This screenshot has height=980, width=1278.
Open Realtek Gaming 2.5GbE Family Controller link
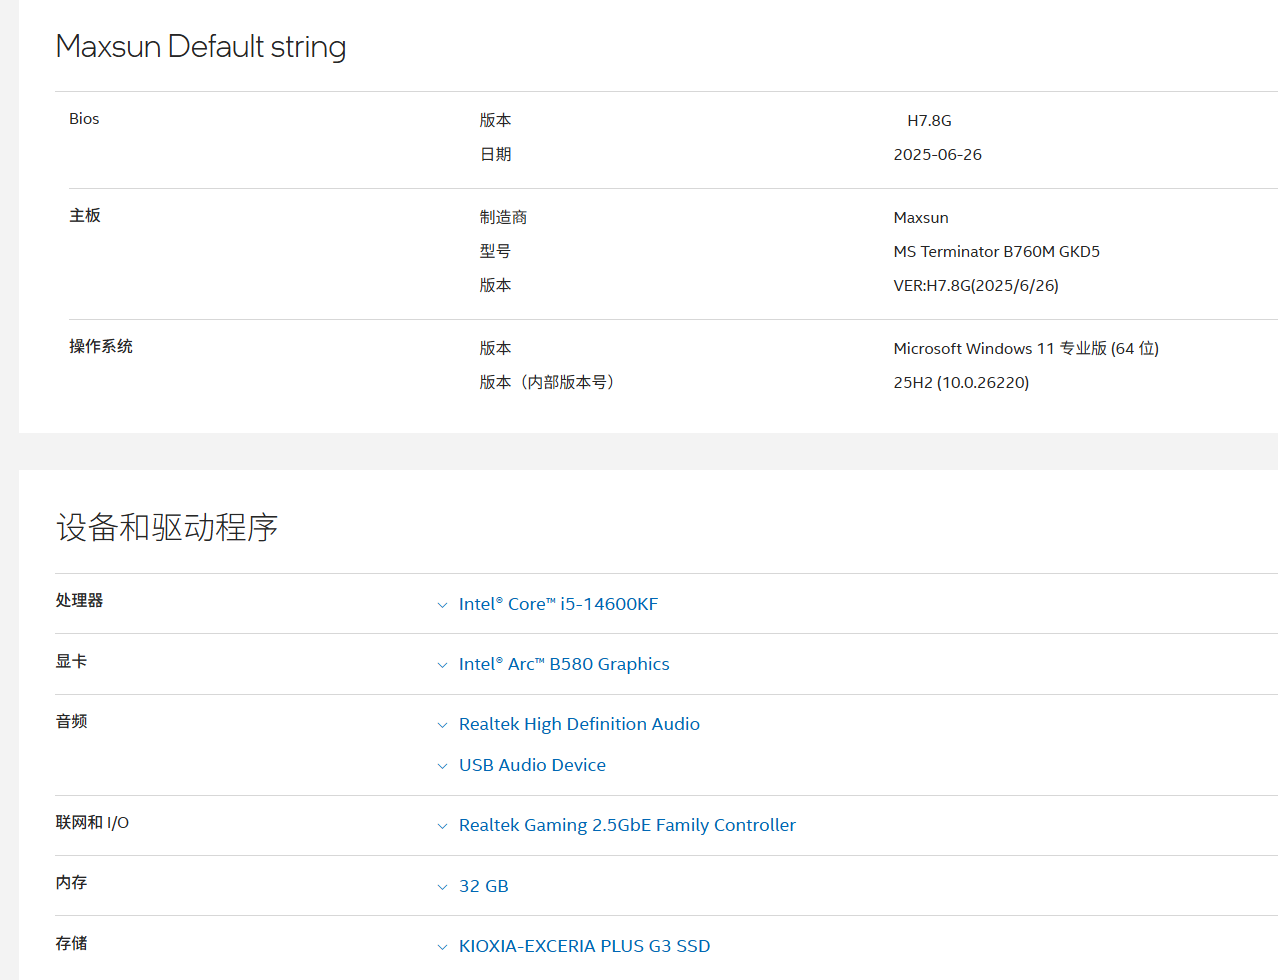[x=627, y=825]
